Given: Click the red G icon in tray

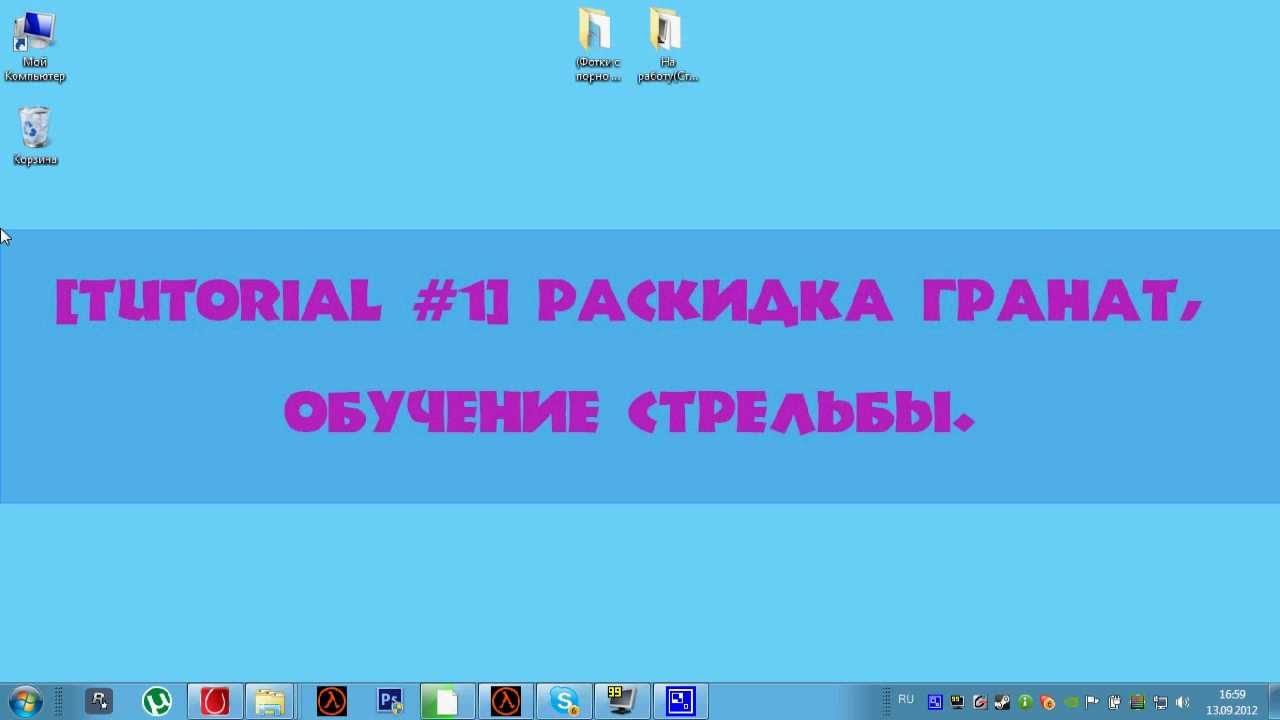Looking at the screenshot, I should click(980, 702).
